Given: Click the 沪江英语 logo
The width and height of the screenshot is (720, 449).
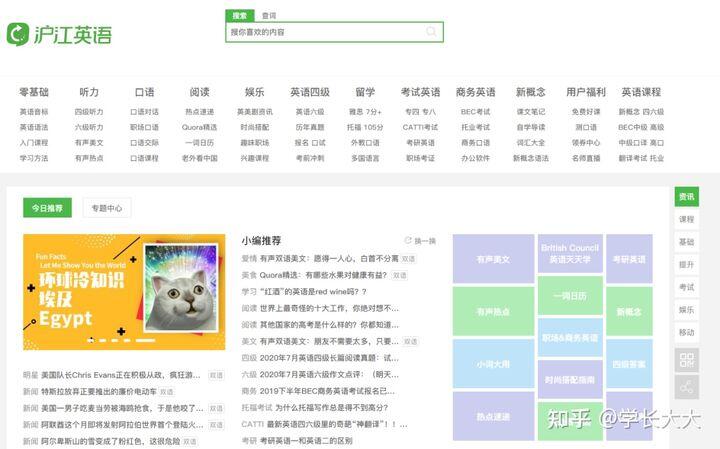Looking at the screenshot, I should [x=59, y=34].
